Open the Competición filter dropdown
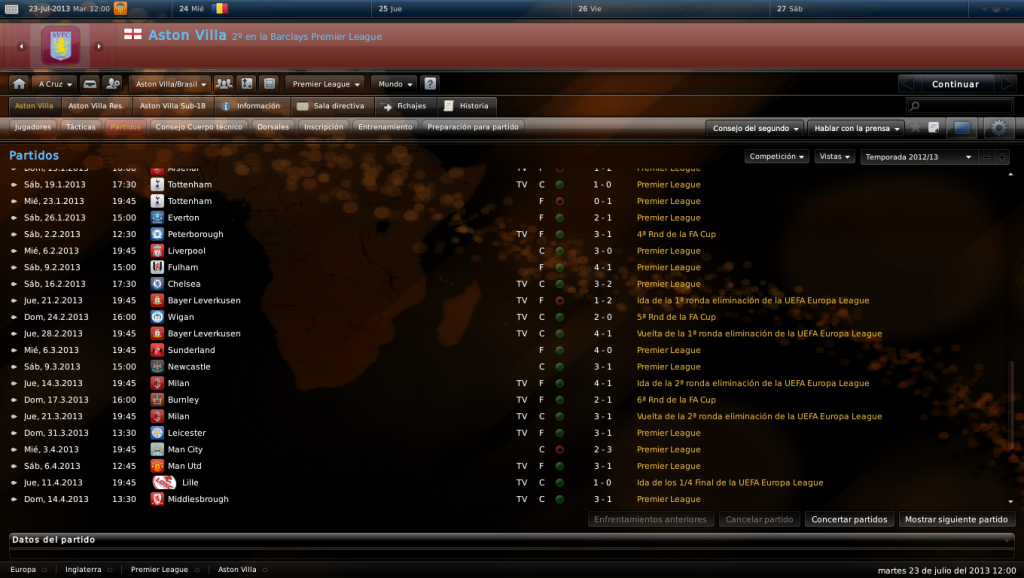 click(776, 157)
